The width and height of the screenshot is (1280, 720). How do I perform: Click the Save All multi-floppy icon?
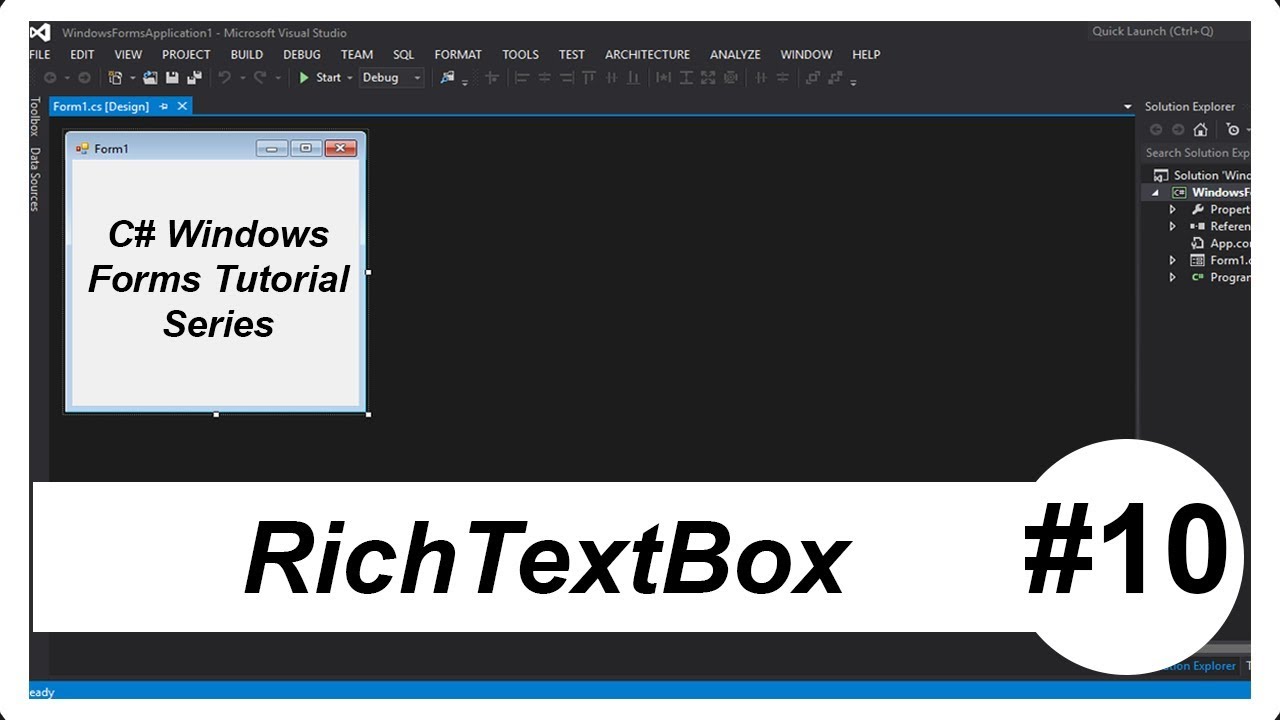pos(194,78)
